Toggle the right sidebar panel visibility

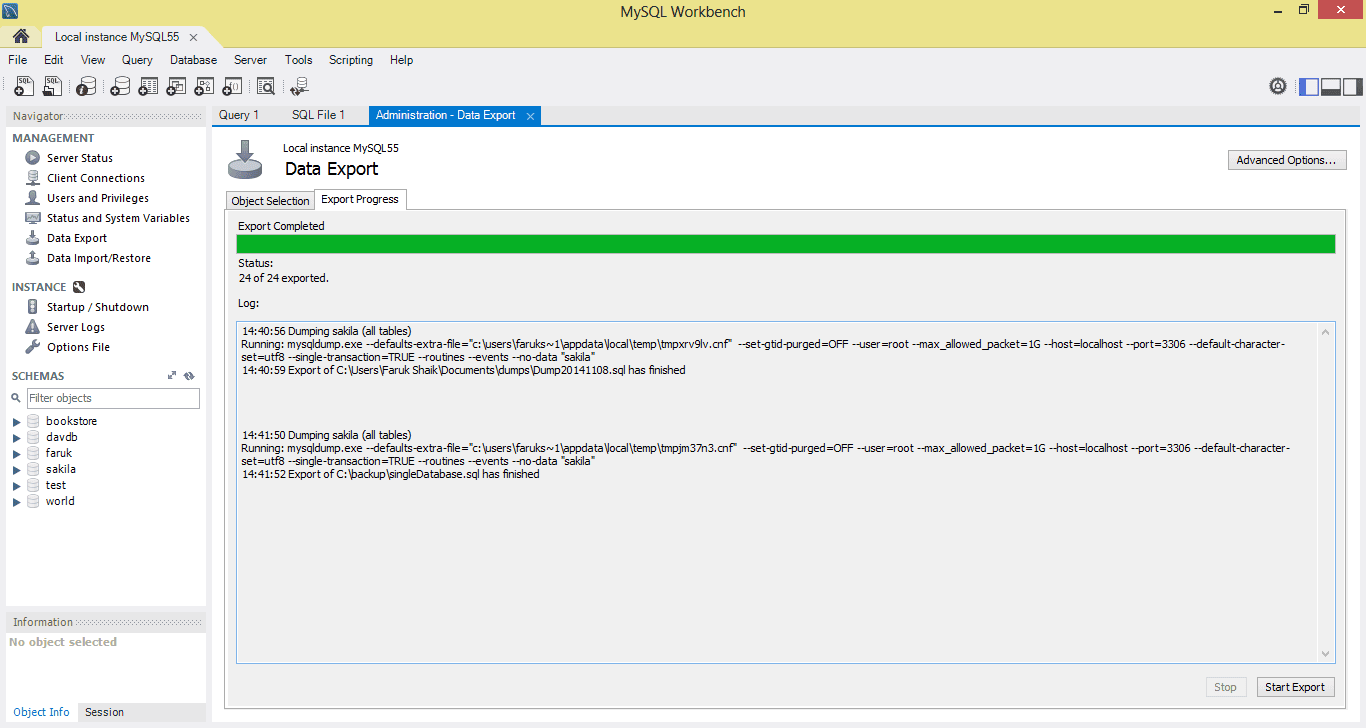(x=1353, y=87)
